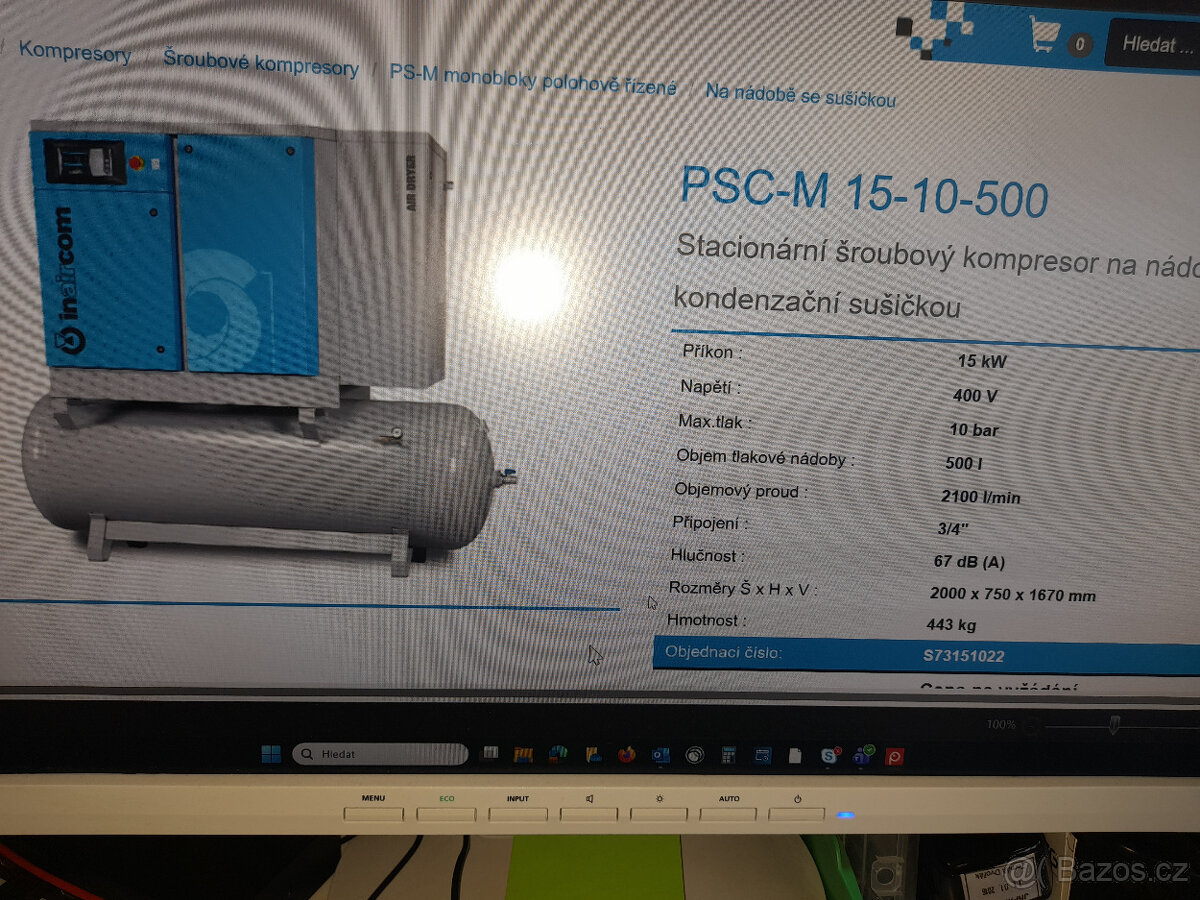
Task: Open PS-M monobloky polohově řízené breadcrumb
Action: point(533,80)
